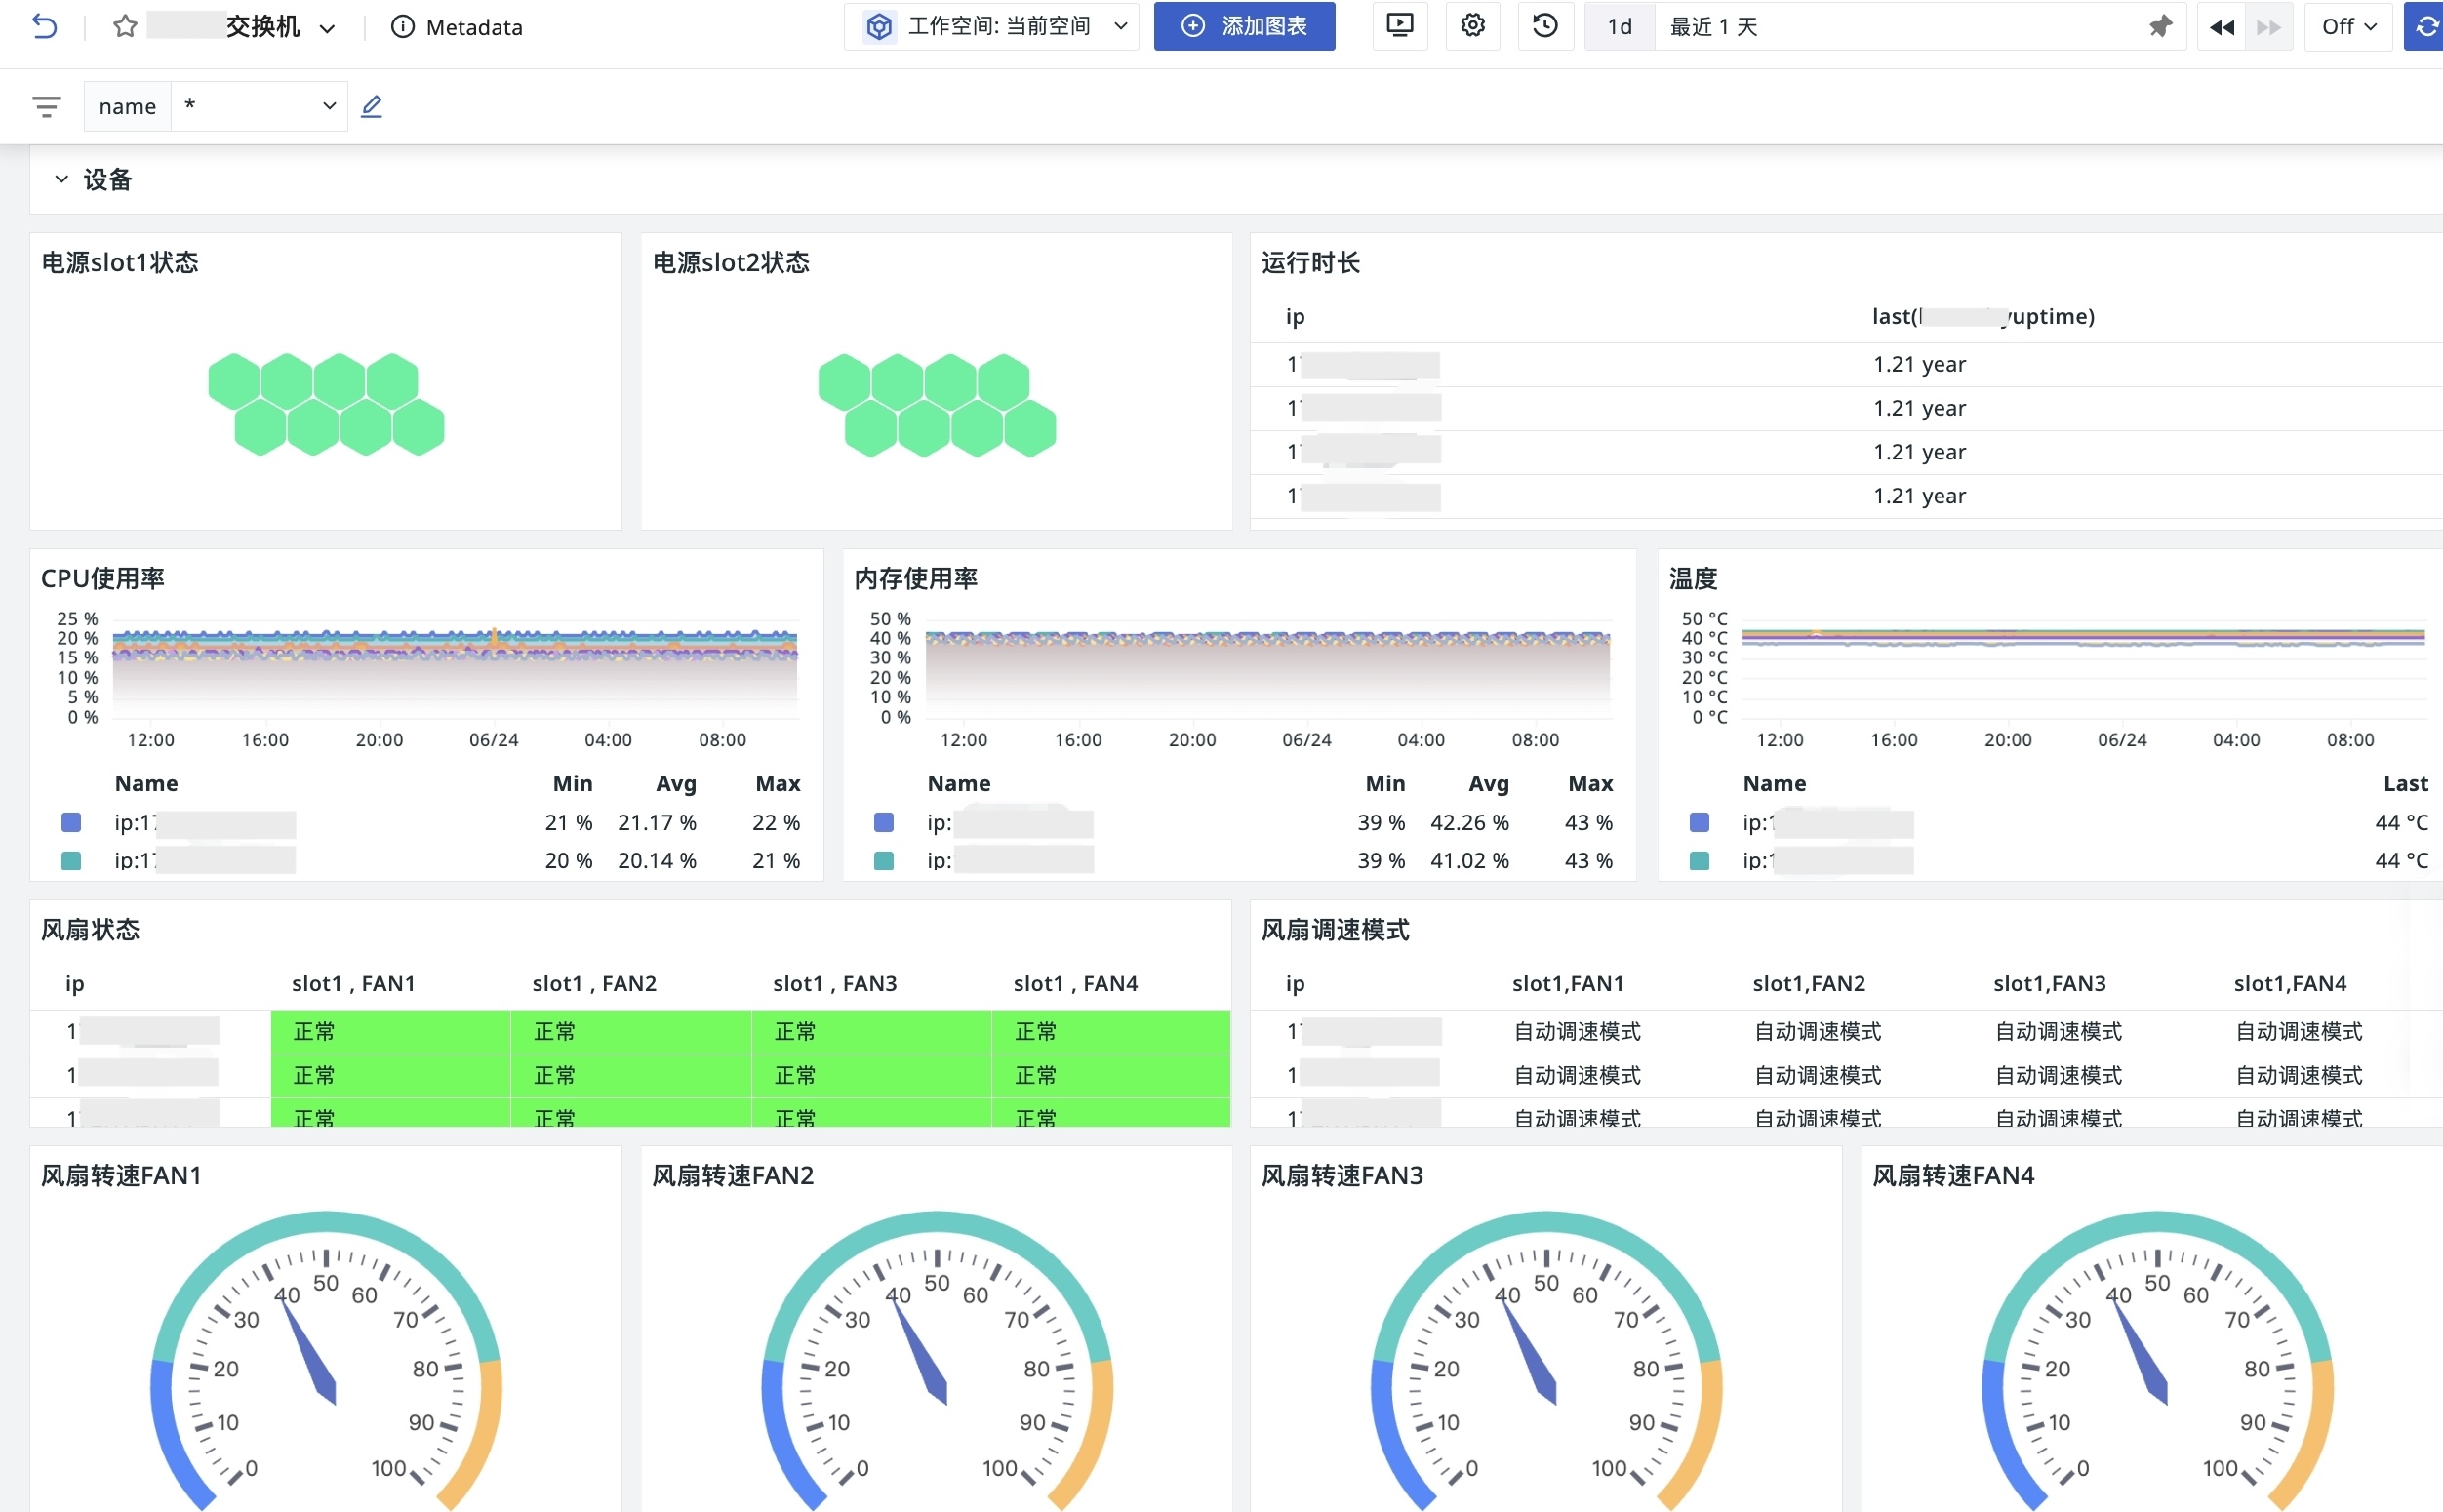Toggle first temperature series blue swatch
The width and height of the screenshot is (2443, 1512).
(x=1699, y=822)
